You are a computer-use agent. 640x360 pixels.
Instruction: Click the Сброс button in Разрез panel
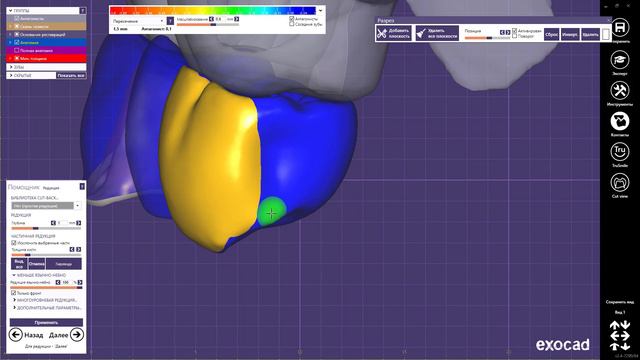551,35
